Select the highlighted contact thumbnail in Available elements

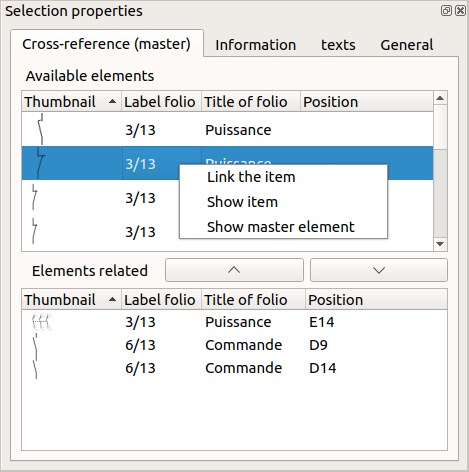40,163
